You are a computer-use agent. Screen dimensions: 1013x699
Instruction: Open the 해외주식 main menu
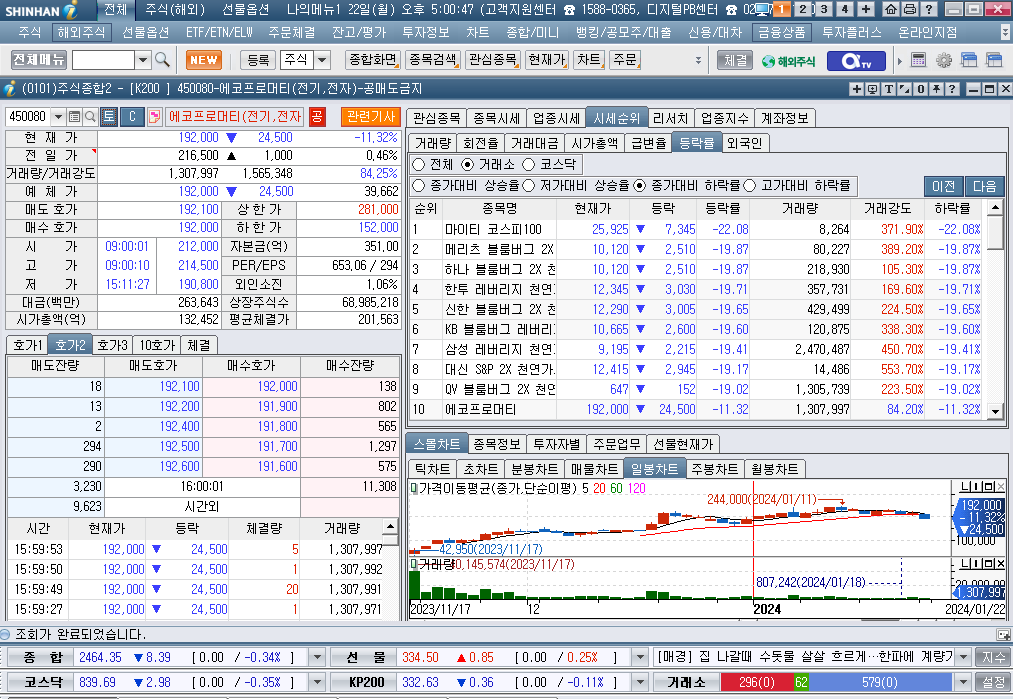point(81,32)
